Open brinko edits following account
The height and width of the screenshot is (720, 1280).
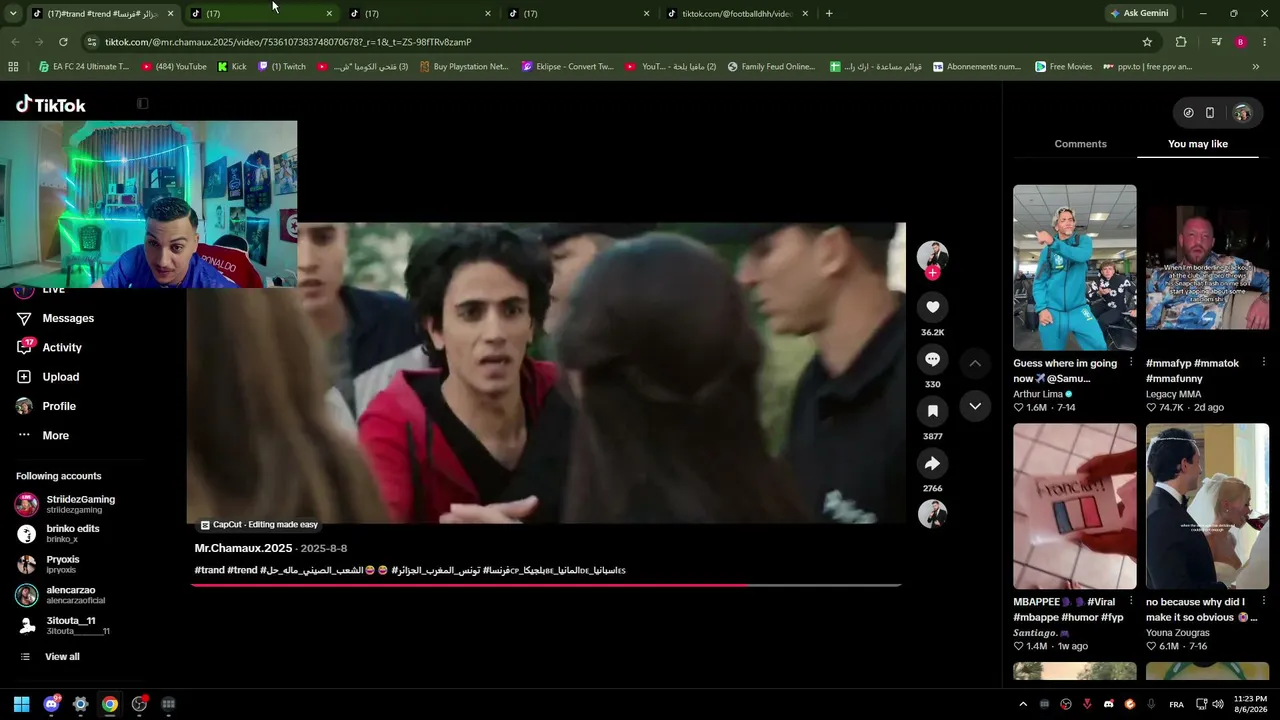tap(72, 533)
